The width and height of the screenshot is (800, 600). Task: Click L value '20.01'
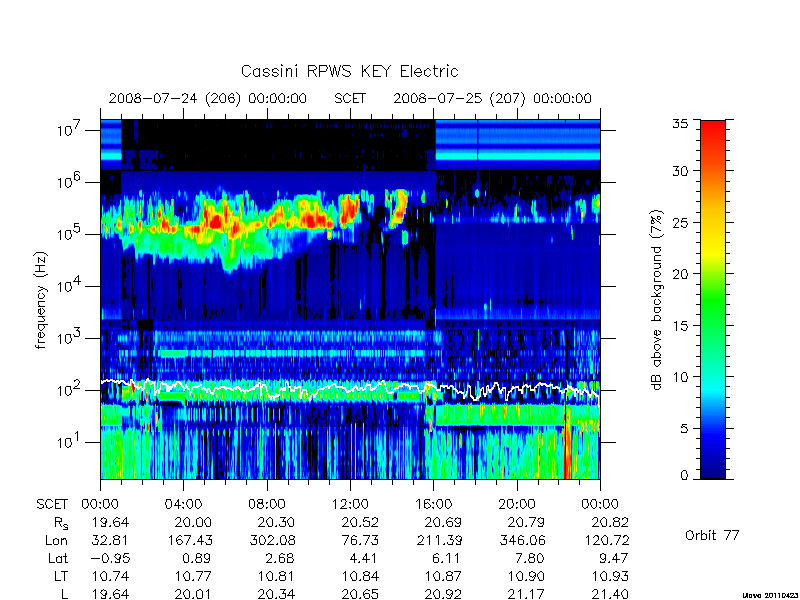(192, 594)
